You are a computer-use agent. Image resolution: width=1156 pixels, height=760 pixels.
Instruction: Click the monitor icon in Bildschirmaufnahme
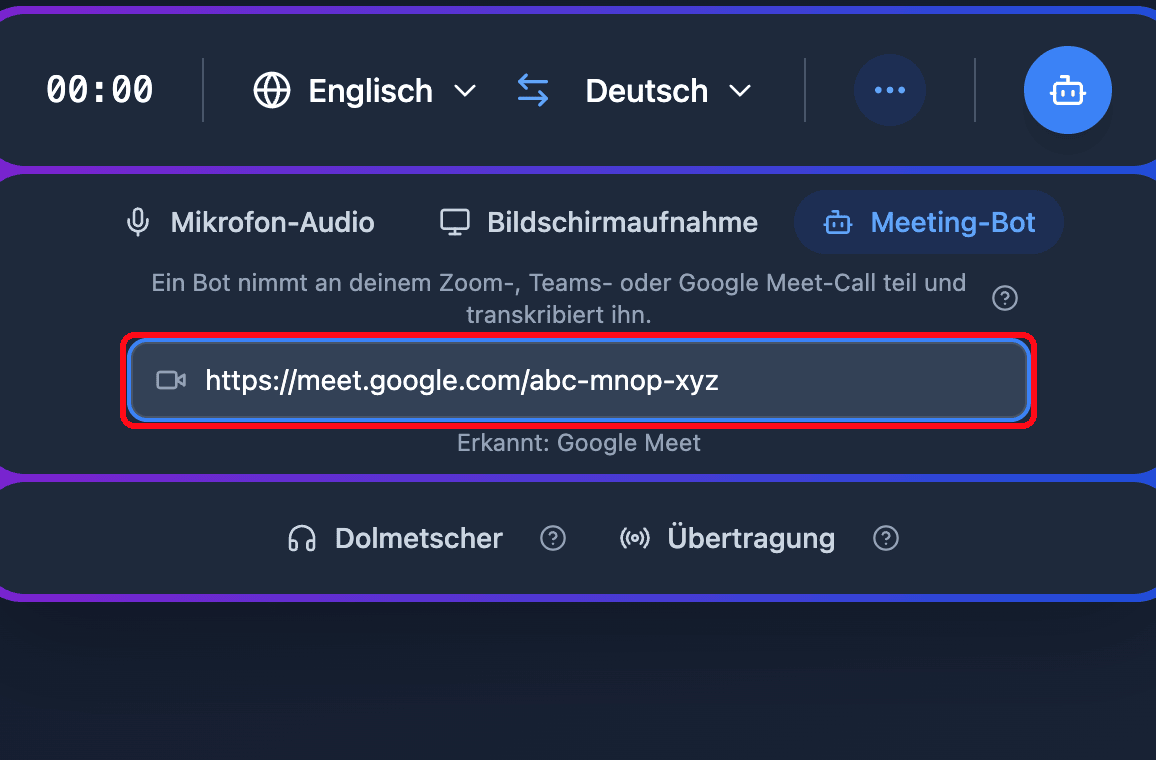point(455,222)
